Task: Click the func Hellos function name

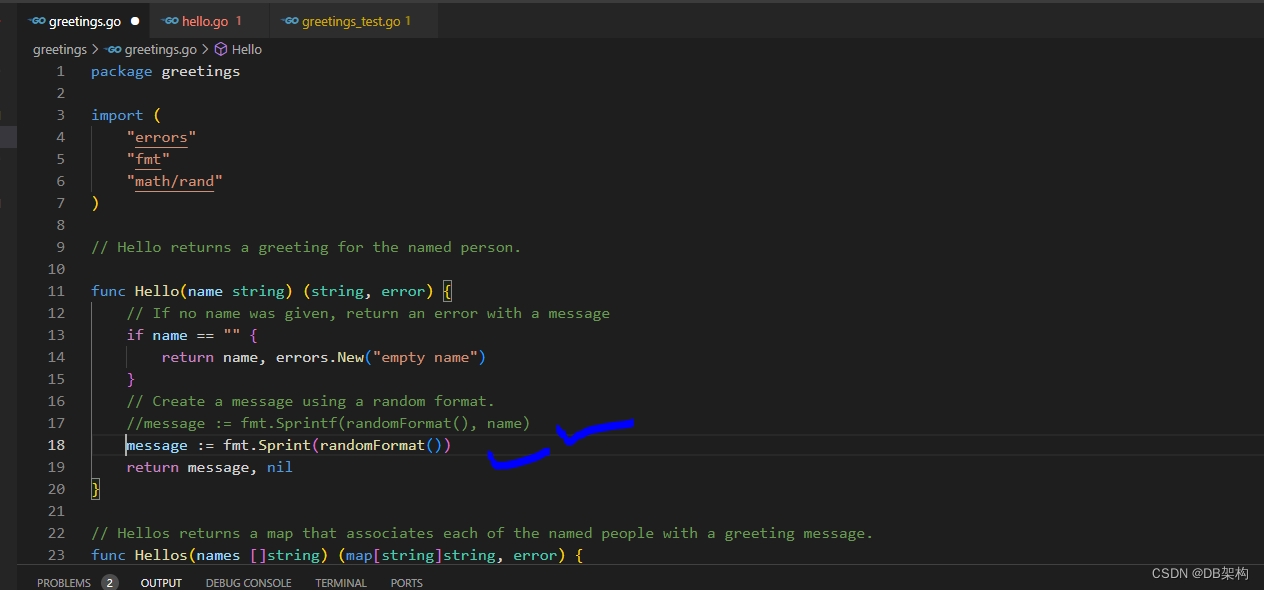Action: point(161,555)
